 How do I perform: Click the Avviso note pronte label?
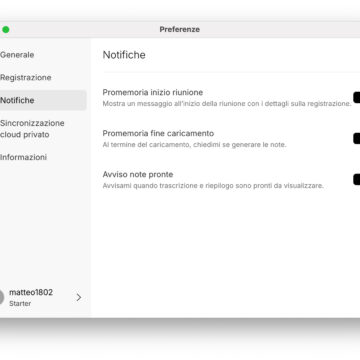(x=138, y=174)
